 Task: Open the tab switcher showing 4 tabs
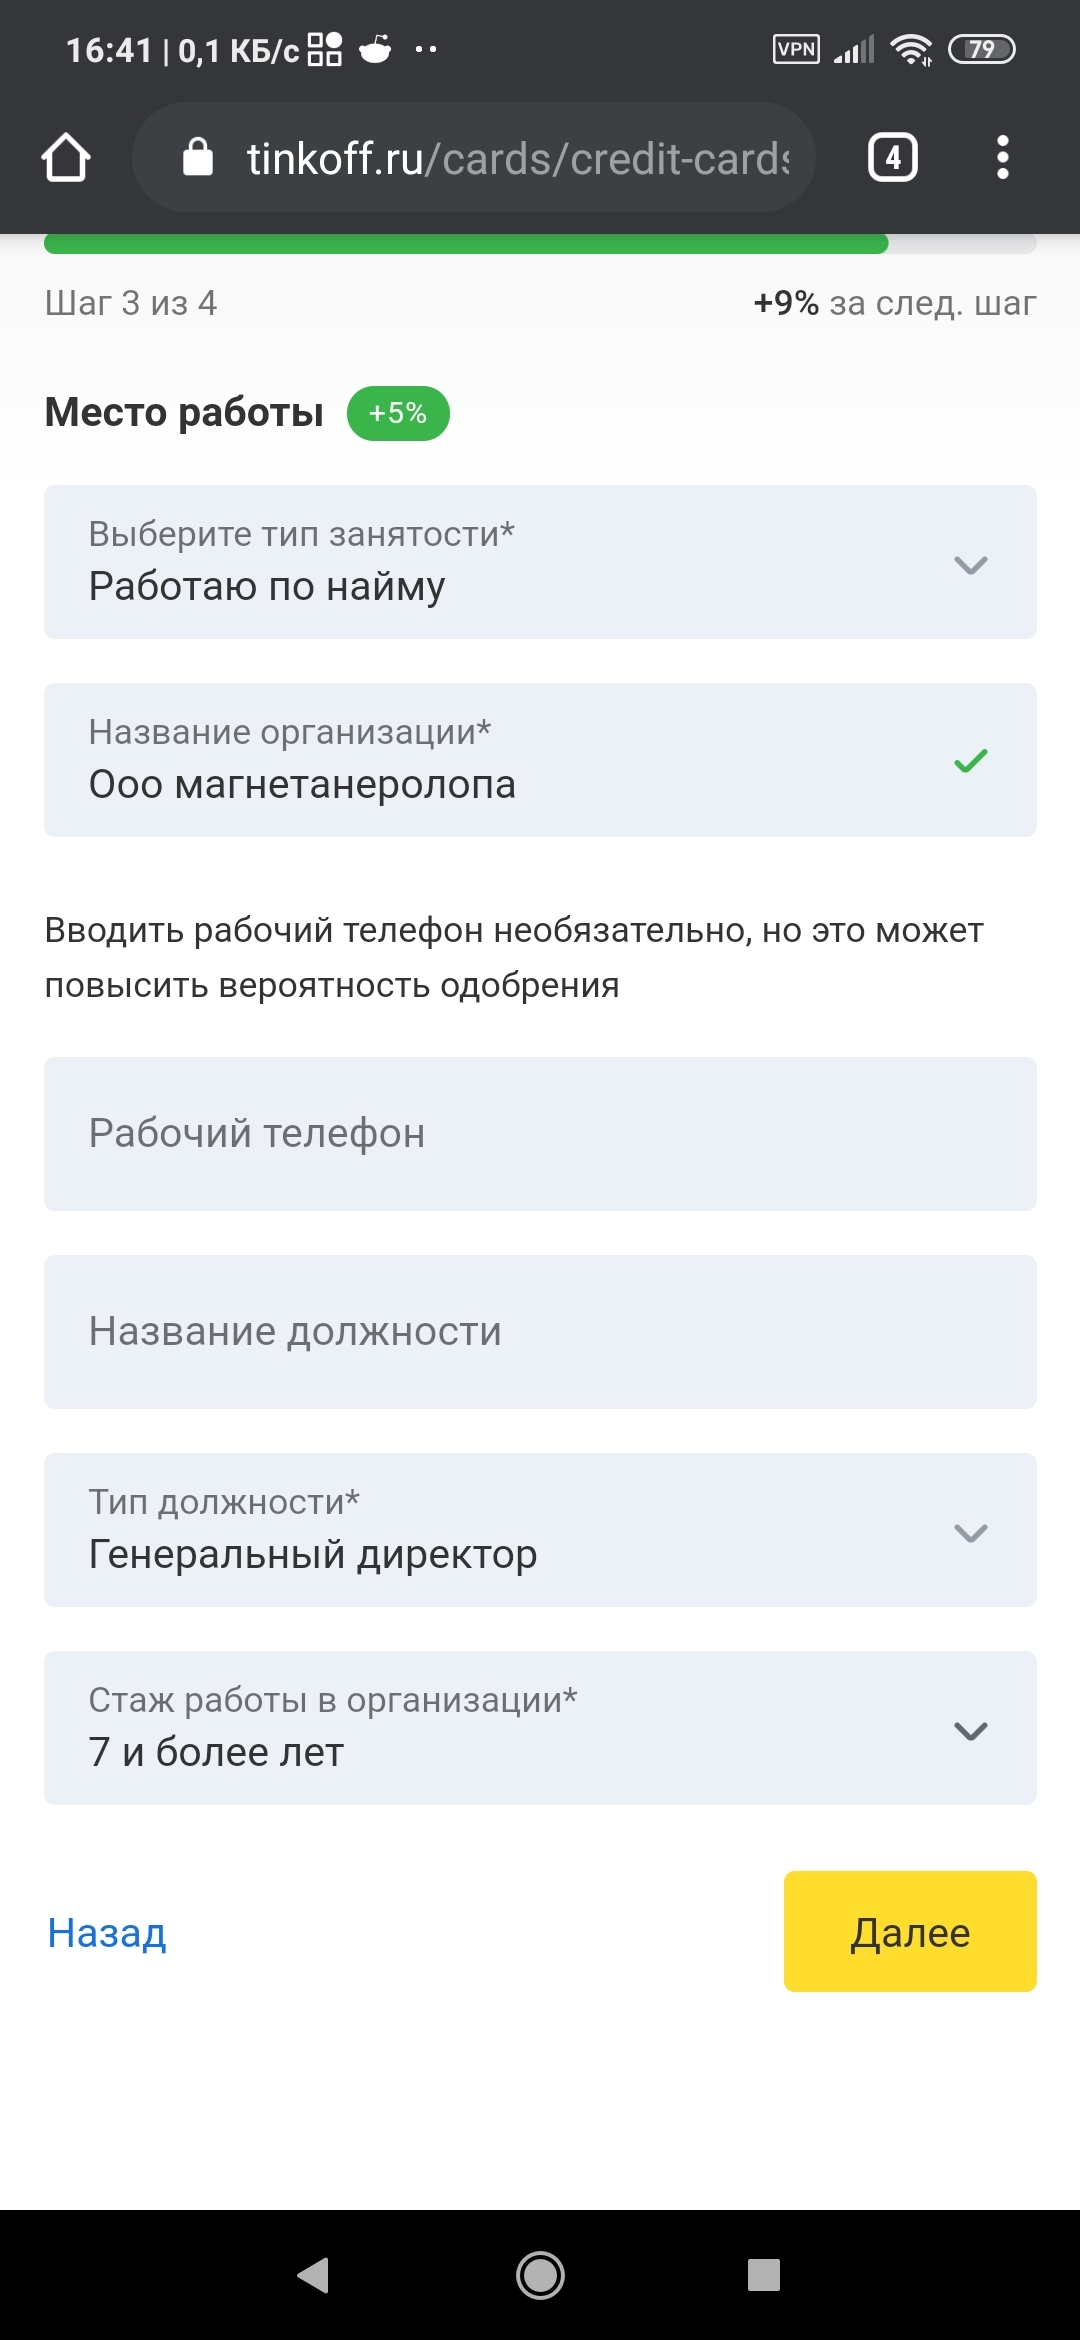892,158
